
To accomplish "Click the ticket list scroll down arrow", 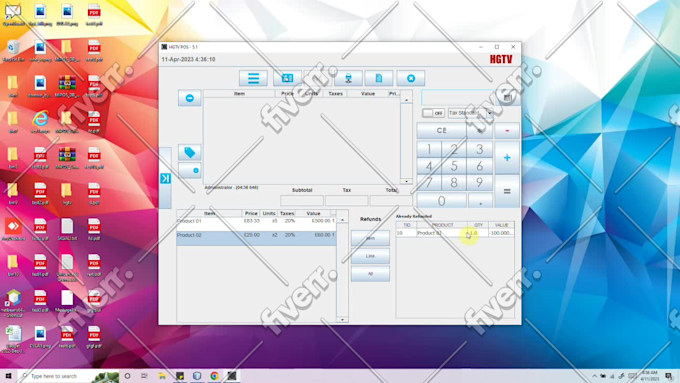I will click(406, 181).
